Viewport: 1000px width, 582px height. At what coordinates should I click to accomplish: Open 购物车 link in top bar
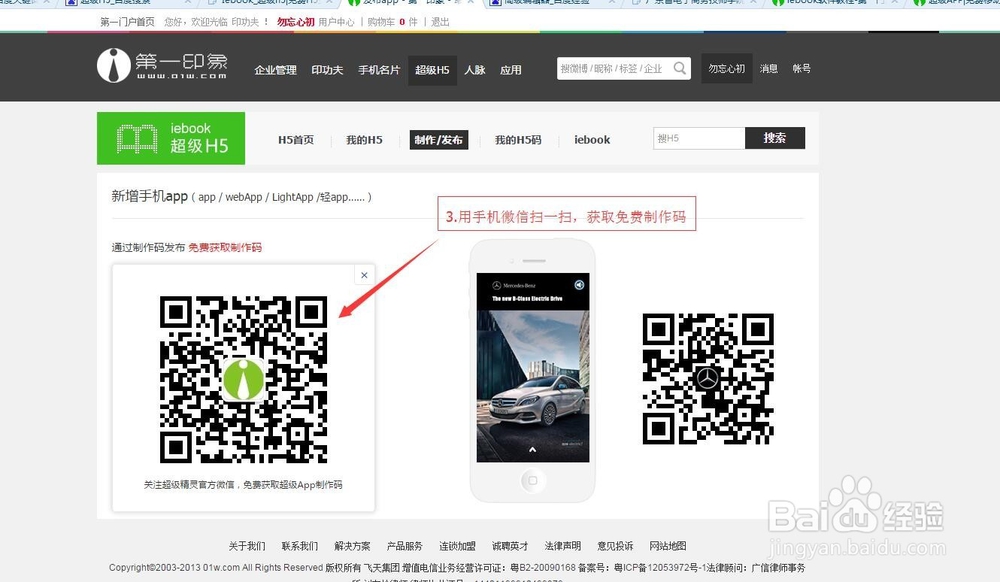[381, 22]
